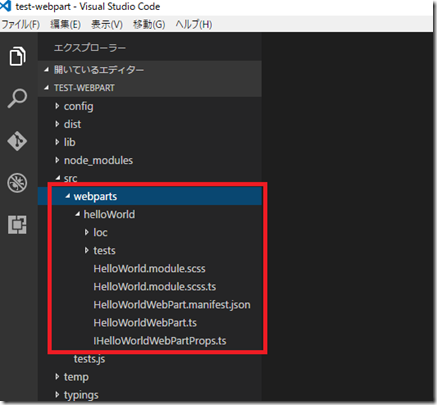Open the ヘルプ(H) menu
The width and height of the screenshot is (437, 405).
(x=194, y=24)
